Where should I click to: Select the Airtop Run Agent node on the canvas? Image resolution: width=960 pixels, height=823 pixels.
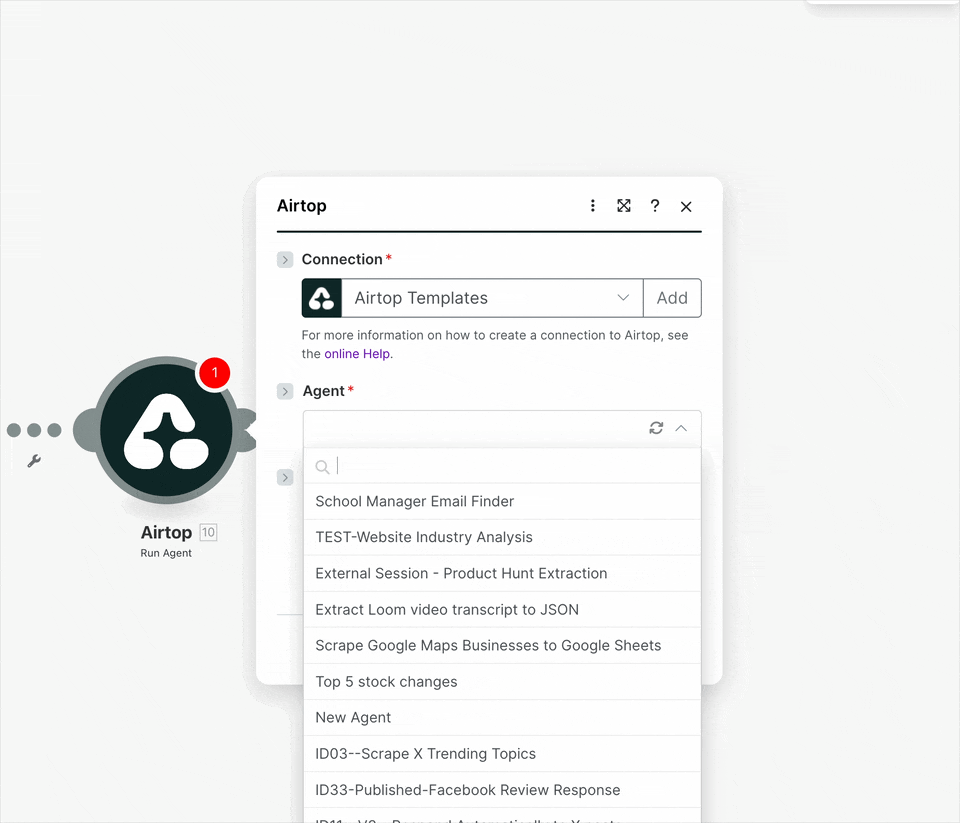(165, 430)
